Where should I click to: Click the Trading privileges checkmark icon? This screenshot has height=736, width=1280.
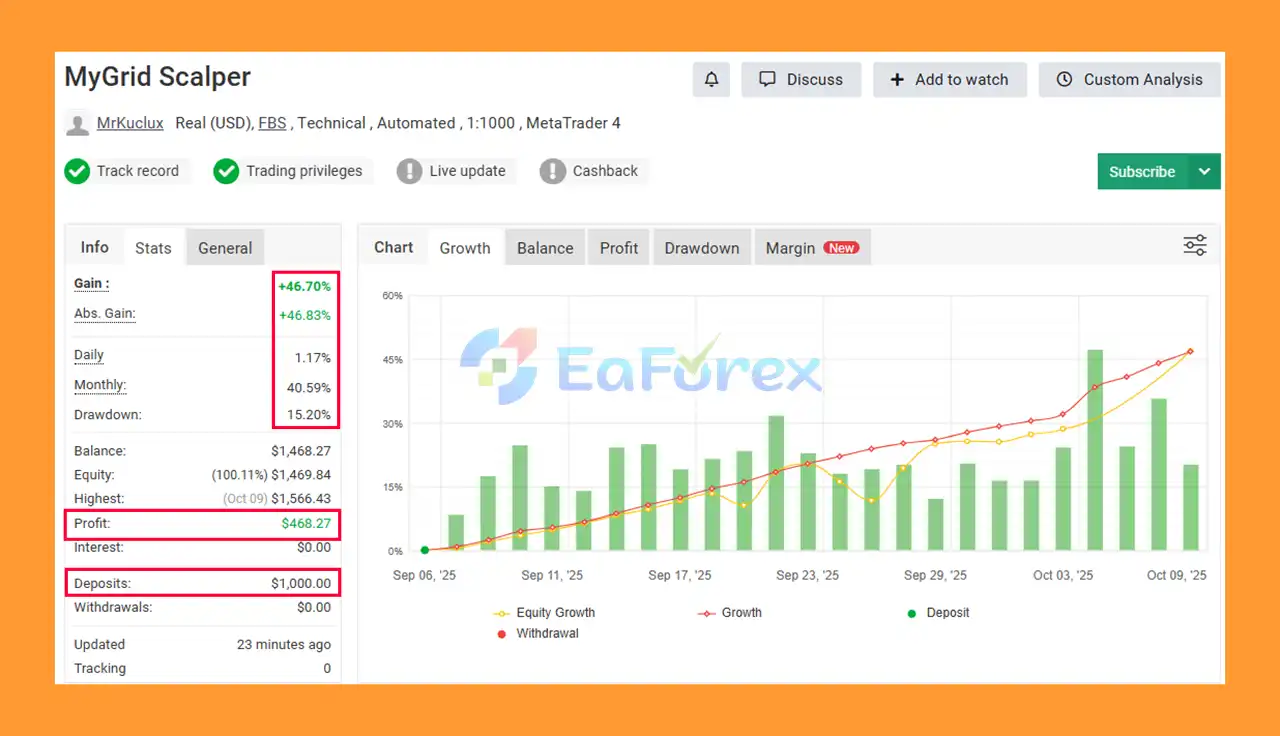pyautogui.click(x=226, y=171)
